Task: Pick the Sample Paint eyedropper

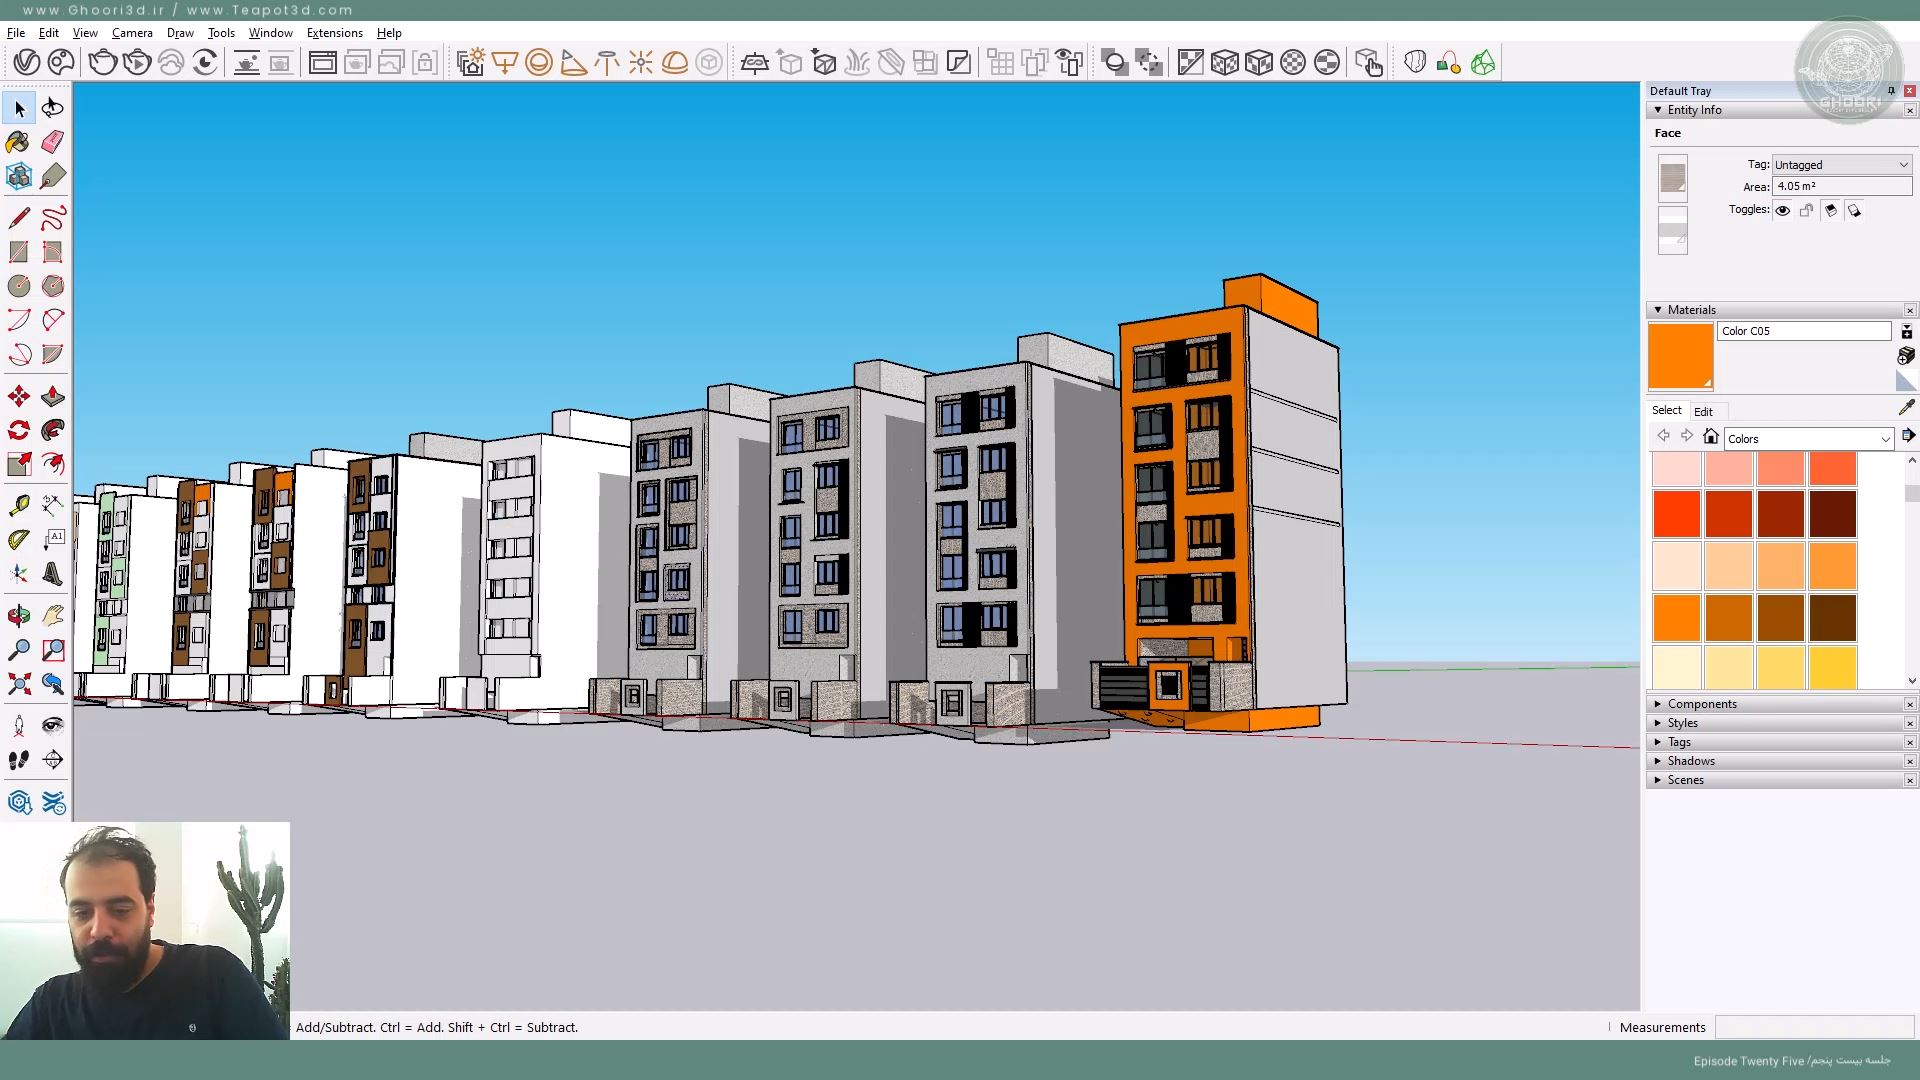Action: coord(1906,408)
